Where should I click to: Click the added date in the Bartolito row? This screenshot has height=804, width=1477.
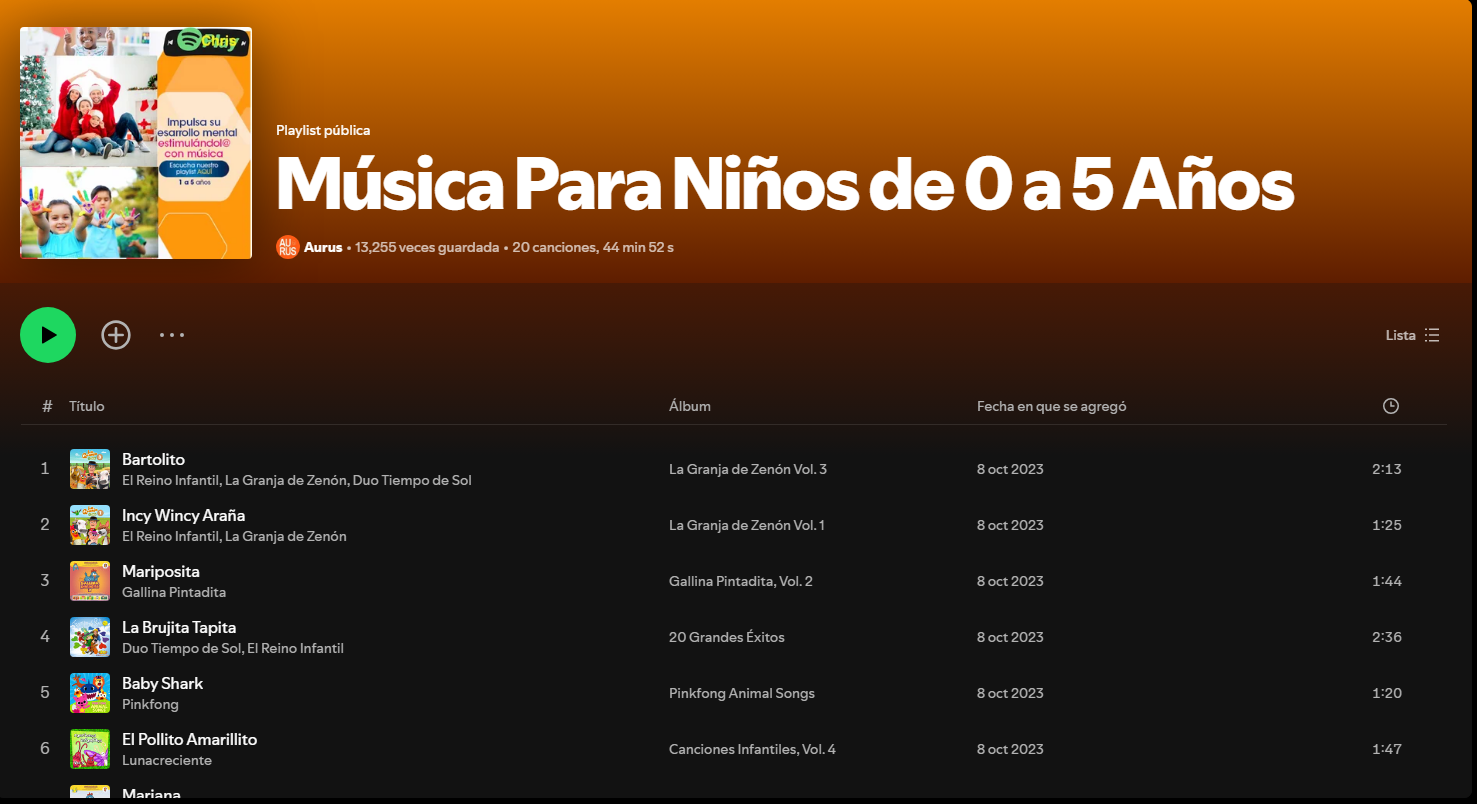[x=1010, y=469]
